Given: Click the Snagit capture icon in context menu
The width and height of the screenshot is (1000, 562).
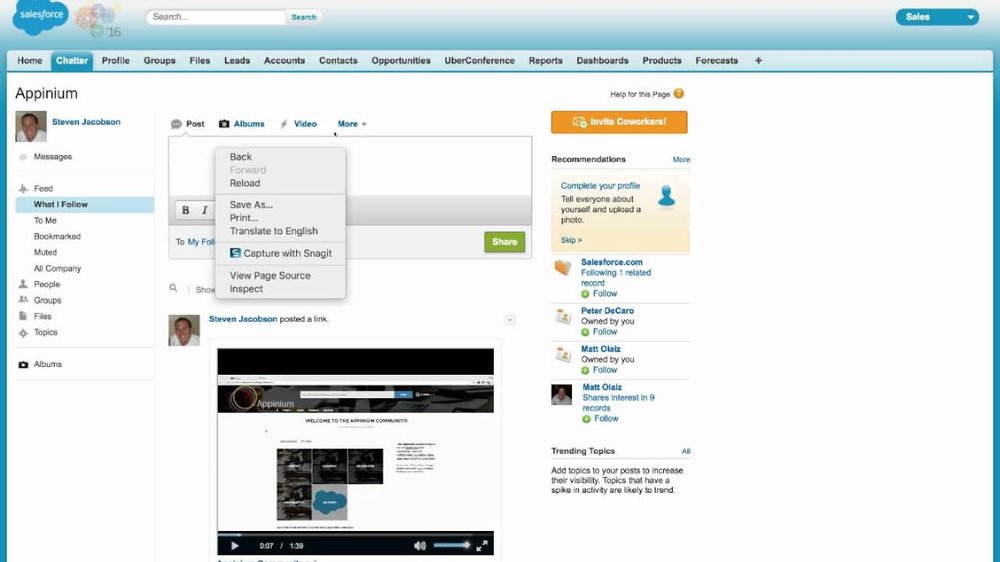Looking at the screenshot, I should 235,253.
